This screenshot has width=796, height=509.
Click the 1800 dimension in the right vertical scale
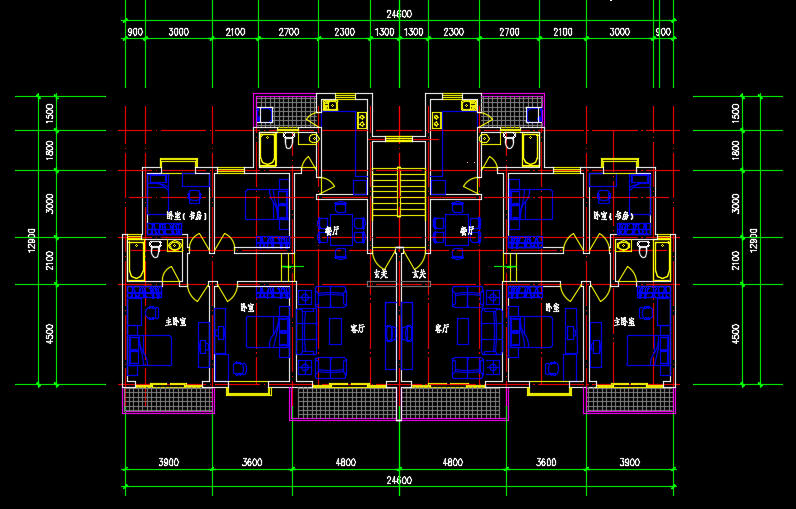click(x=736, y=150)
